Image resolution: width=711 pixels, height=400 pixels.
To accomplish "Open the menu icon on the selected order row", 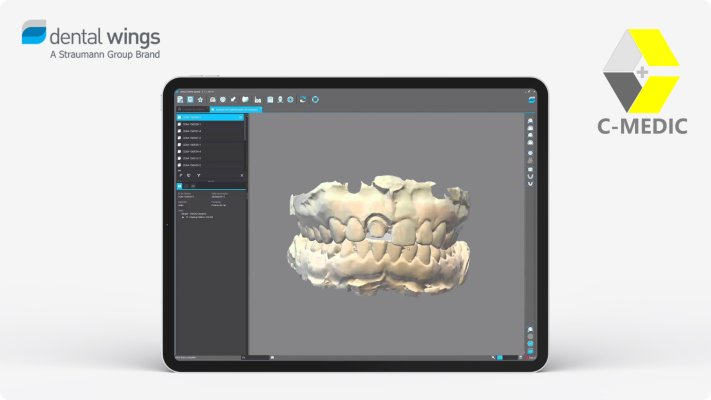I will pyautogui.click(x=240, y=117).
